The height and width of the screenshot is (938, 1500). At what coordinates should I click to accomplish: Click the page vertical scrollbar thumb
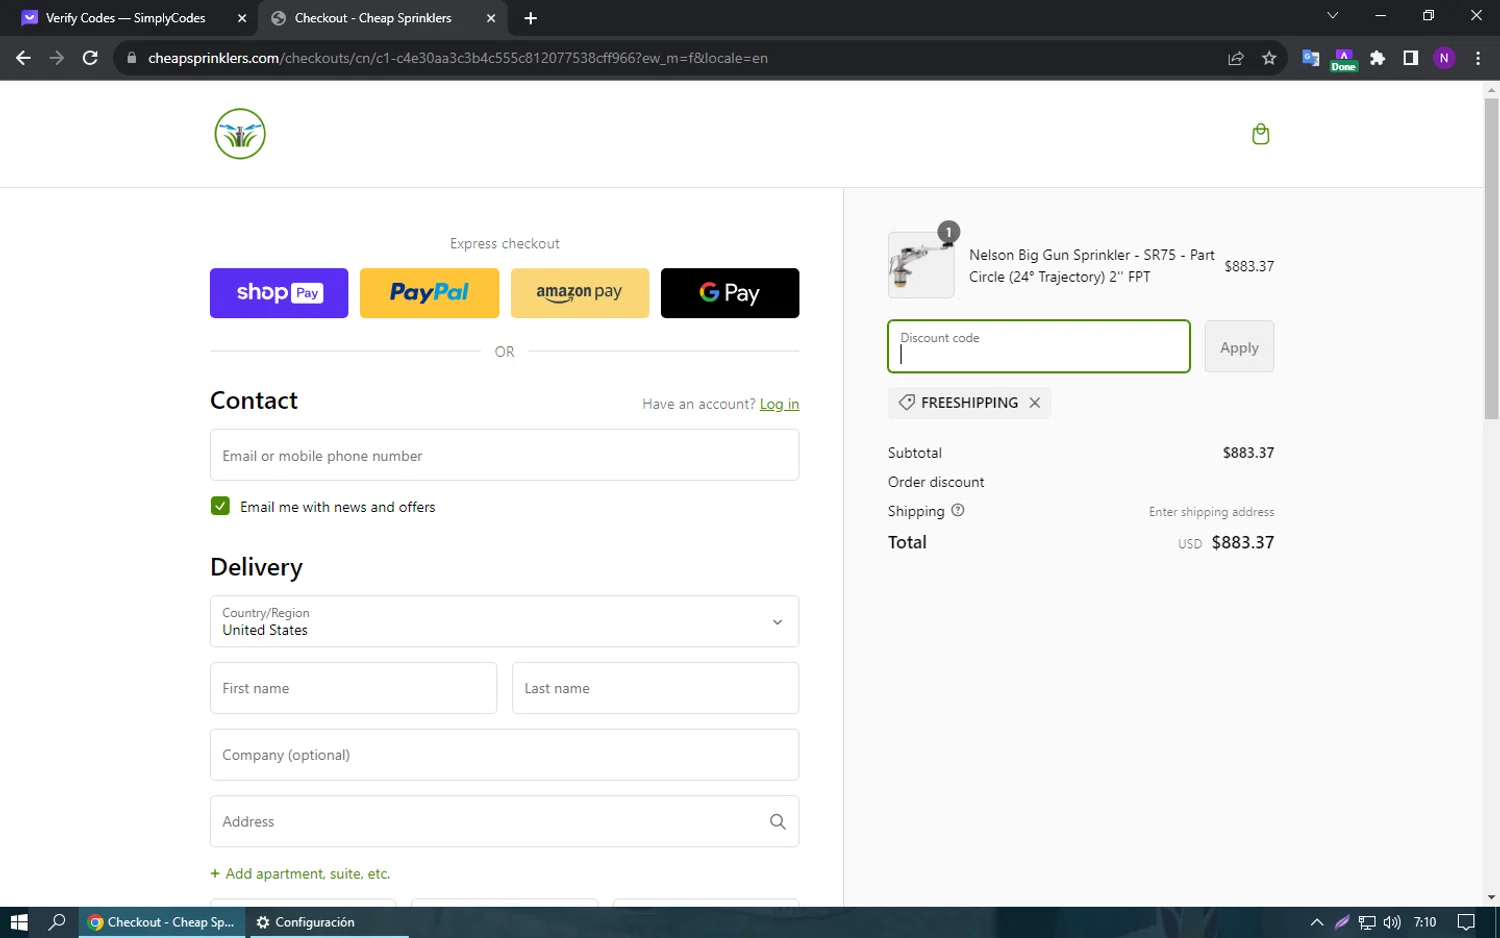[1491, 258]
